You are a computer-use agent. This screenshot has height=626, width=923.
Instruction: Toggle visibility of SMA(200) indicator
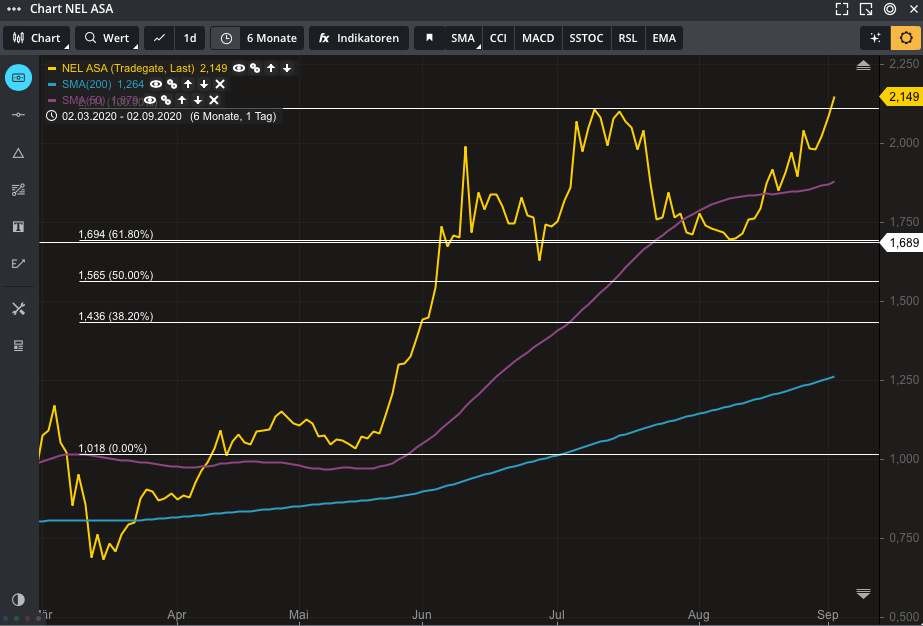pos(156,84)
